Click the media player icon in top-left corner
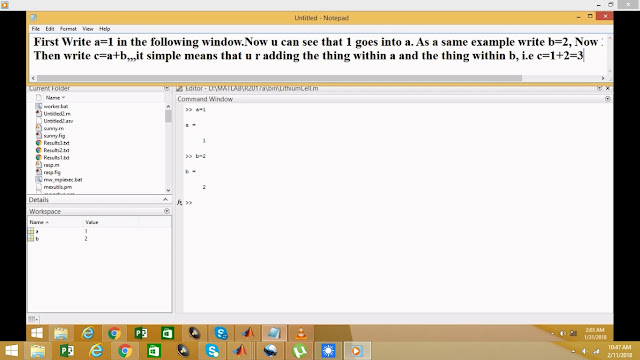640x360 pixels. [4, 5]
